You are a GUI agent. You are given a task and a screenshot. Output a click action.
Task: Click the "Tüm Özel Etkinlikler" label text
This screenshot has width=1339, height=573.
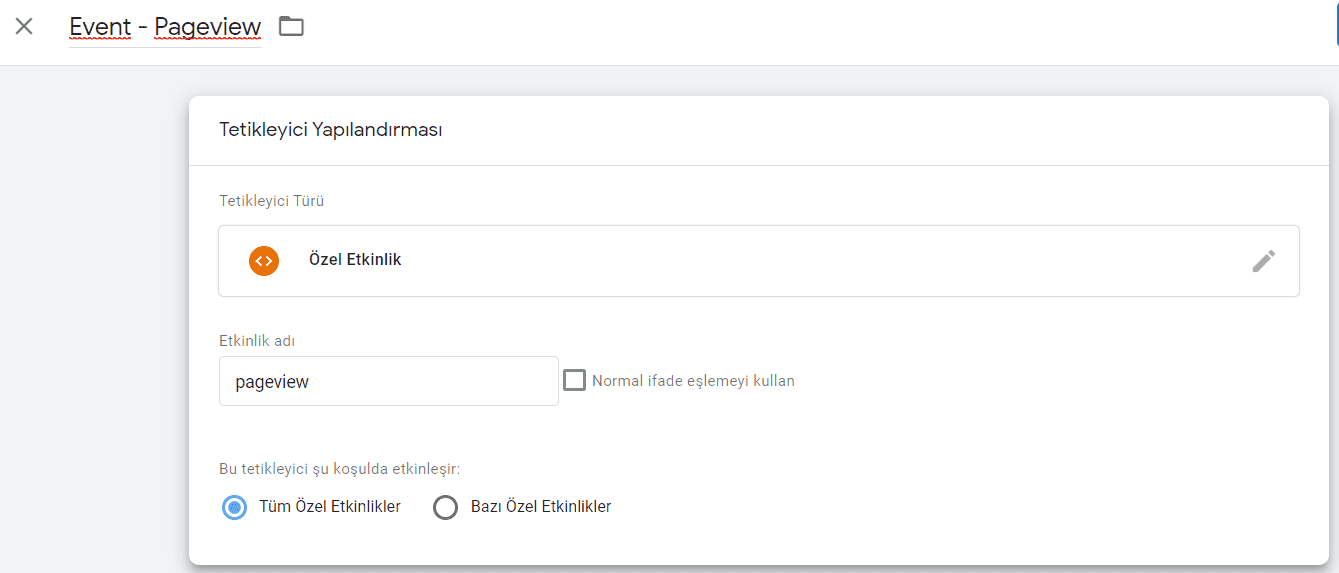tap(330, 507)
